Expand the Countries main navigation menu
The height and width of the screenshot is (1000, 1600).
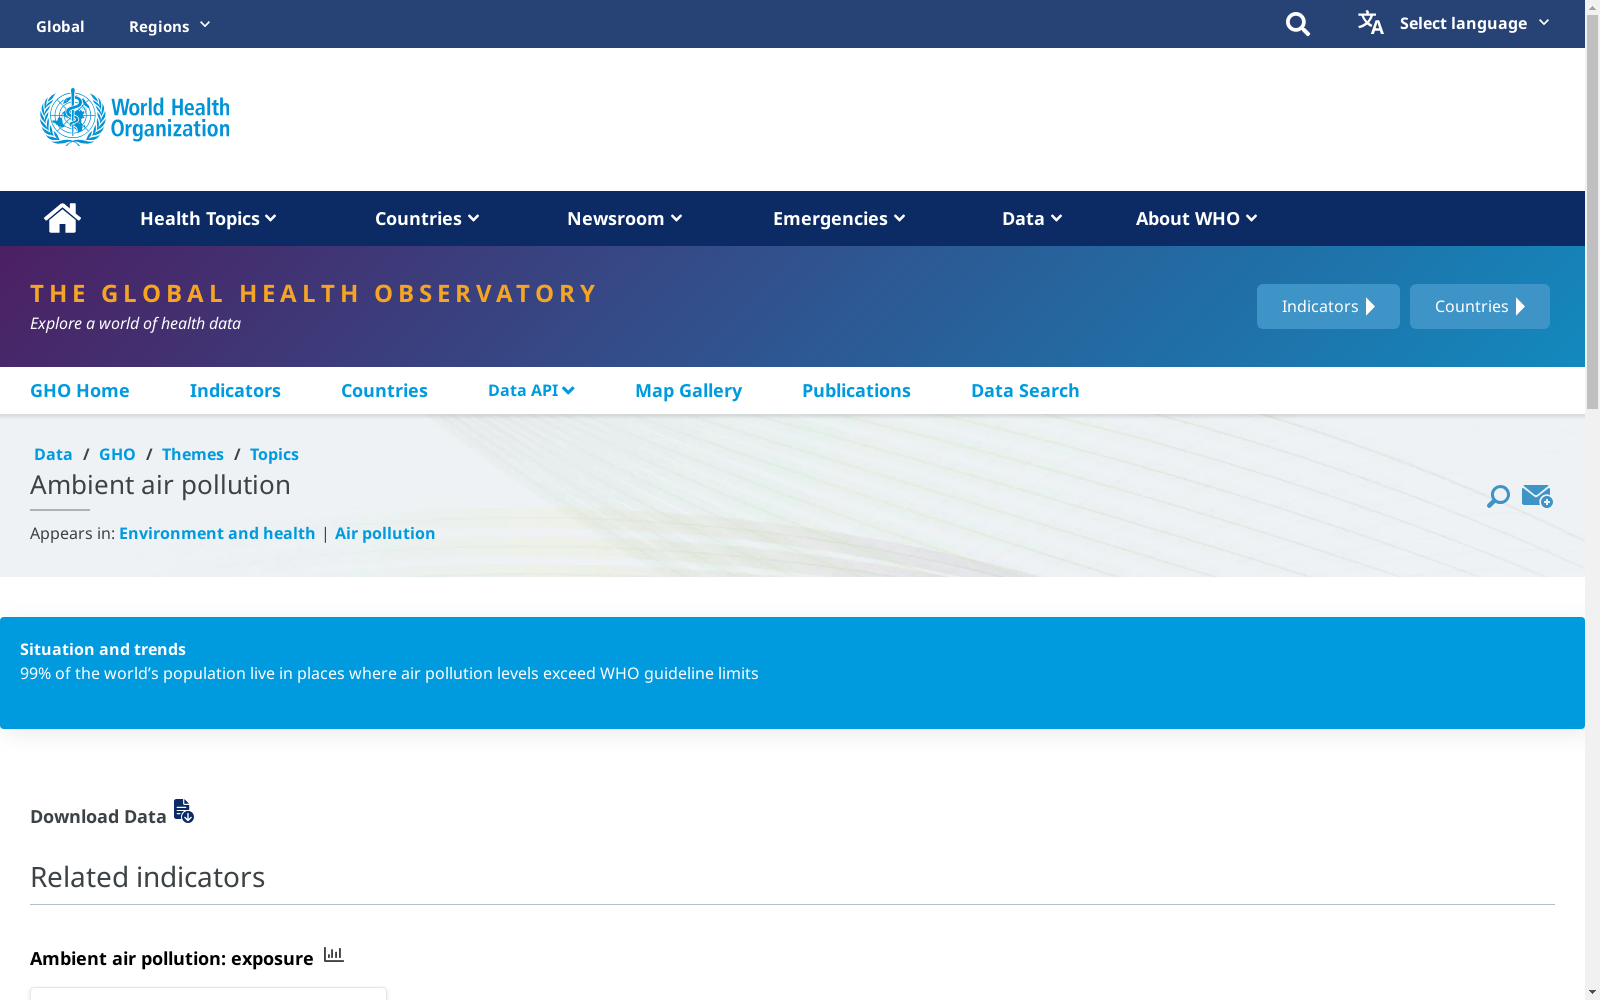[x=427, y=218]
